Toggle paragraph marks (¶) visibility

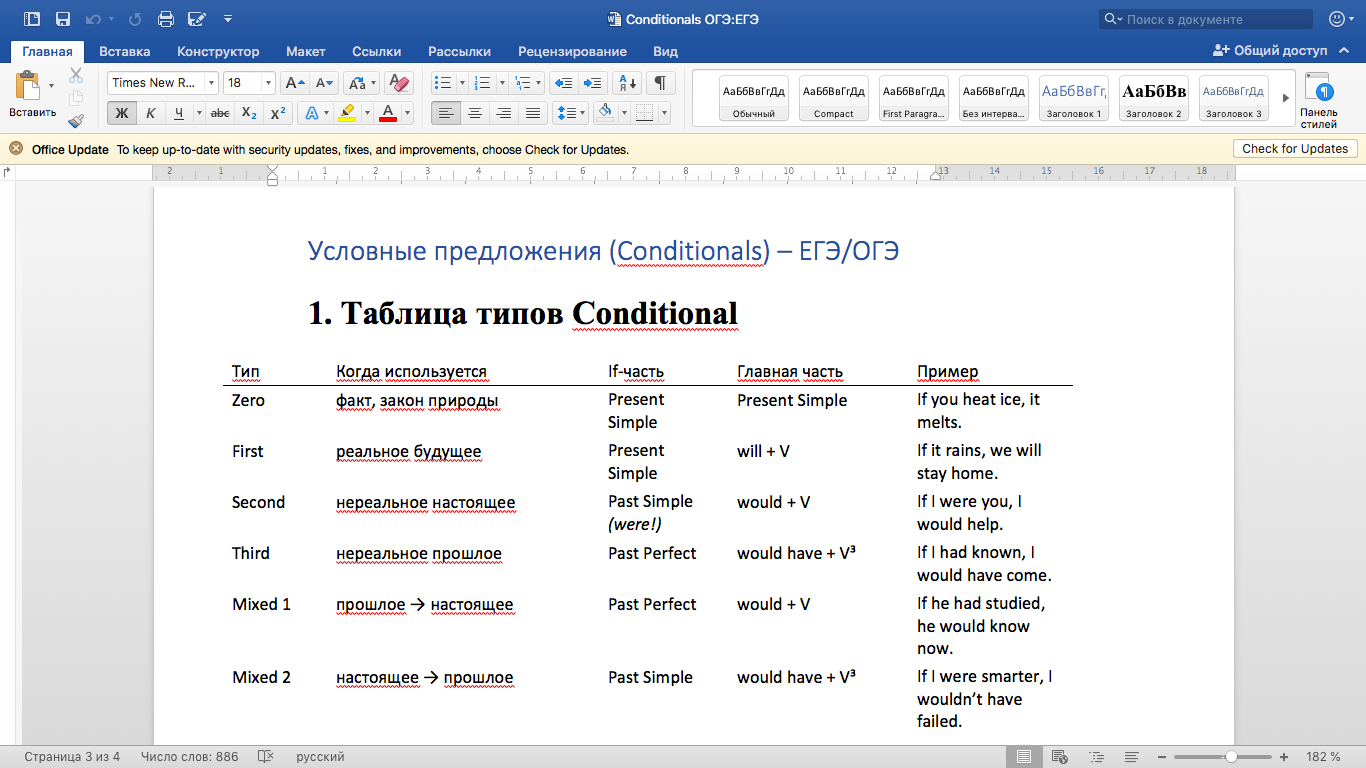click(660, 83)
